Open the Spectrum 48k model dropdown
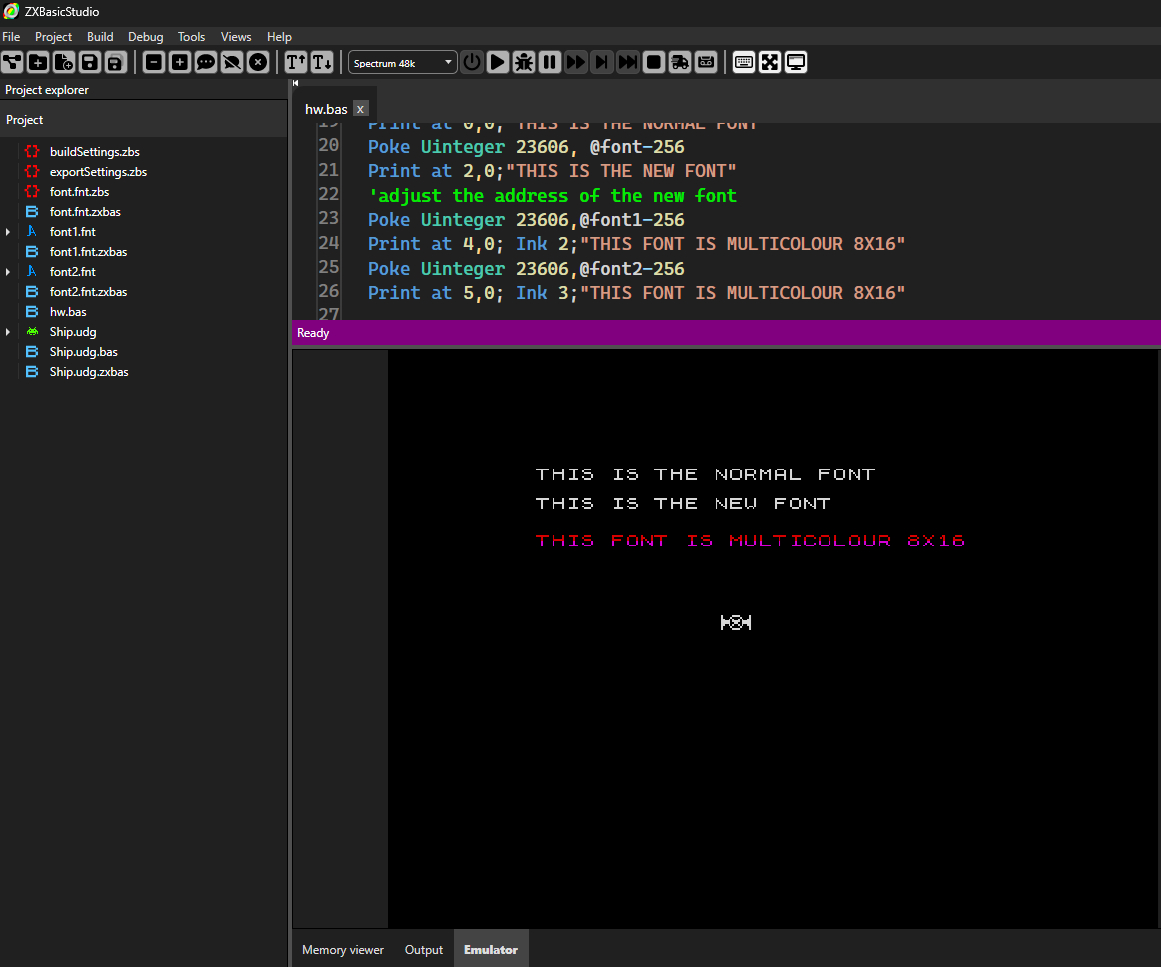The height and width of the screenshot is (967, 1161). (x=402, y=62)
